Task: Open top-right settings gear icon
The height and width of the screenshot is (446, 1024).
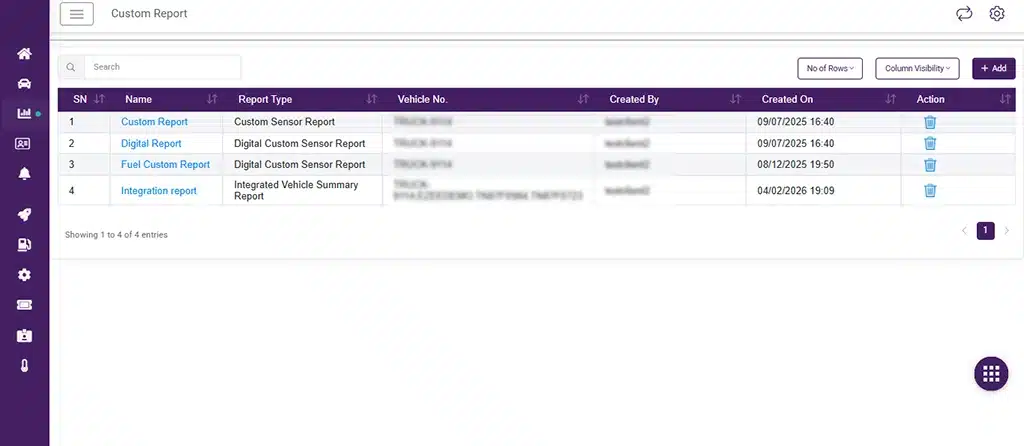Action: click(997, 14)
